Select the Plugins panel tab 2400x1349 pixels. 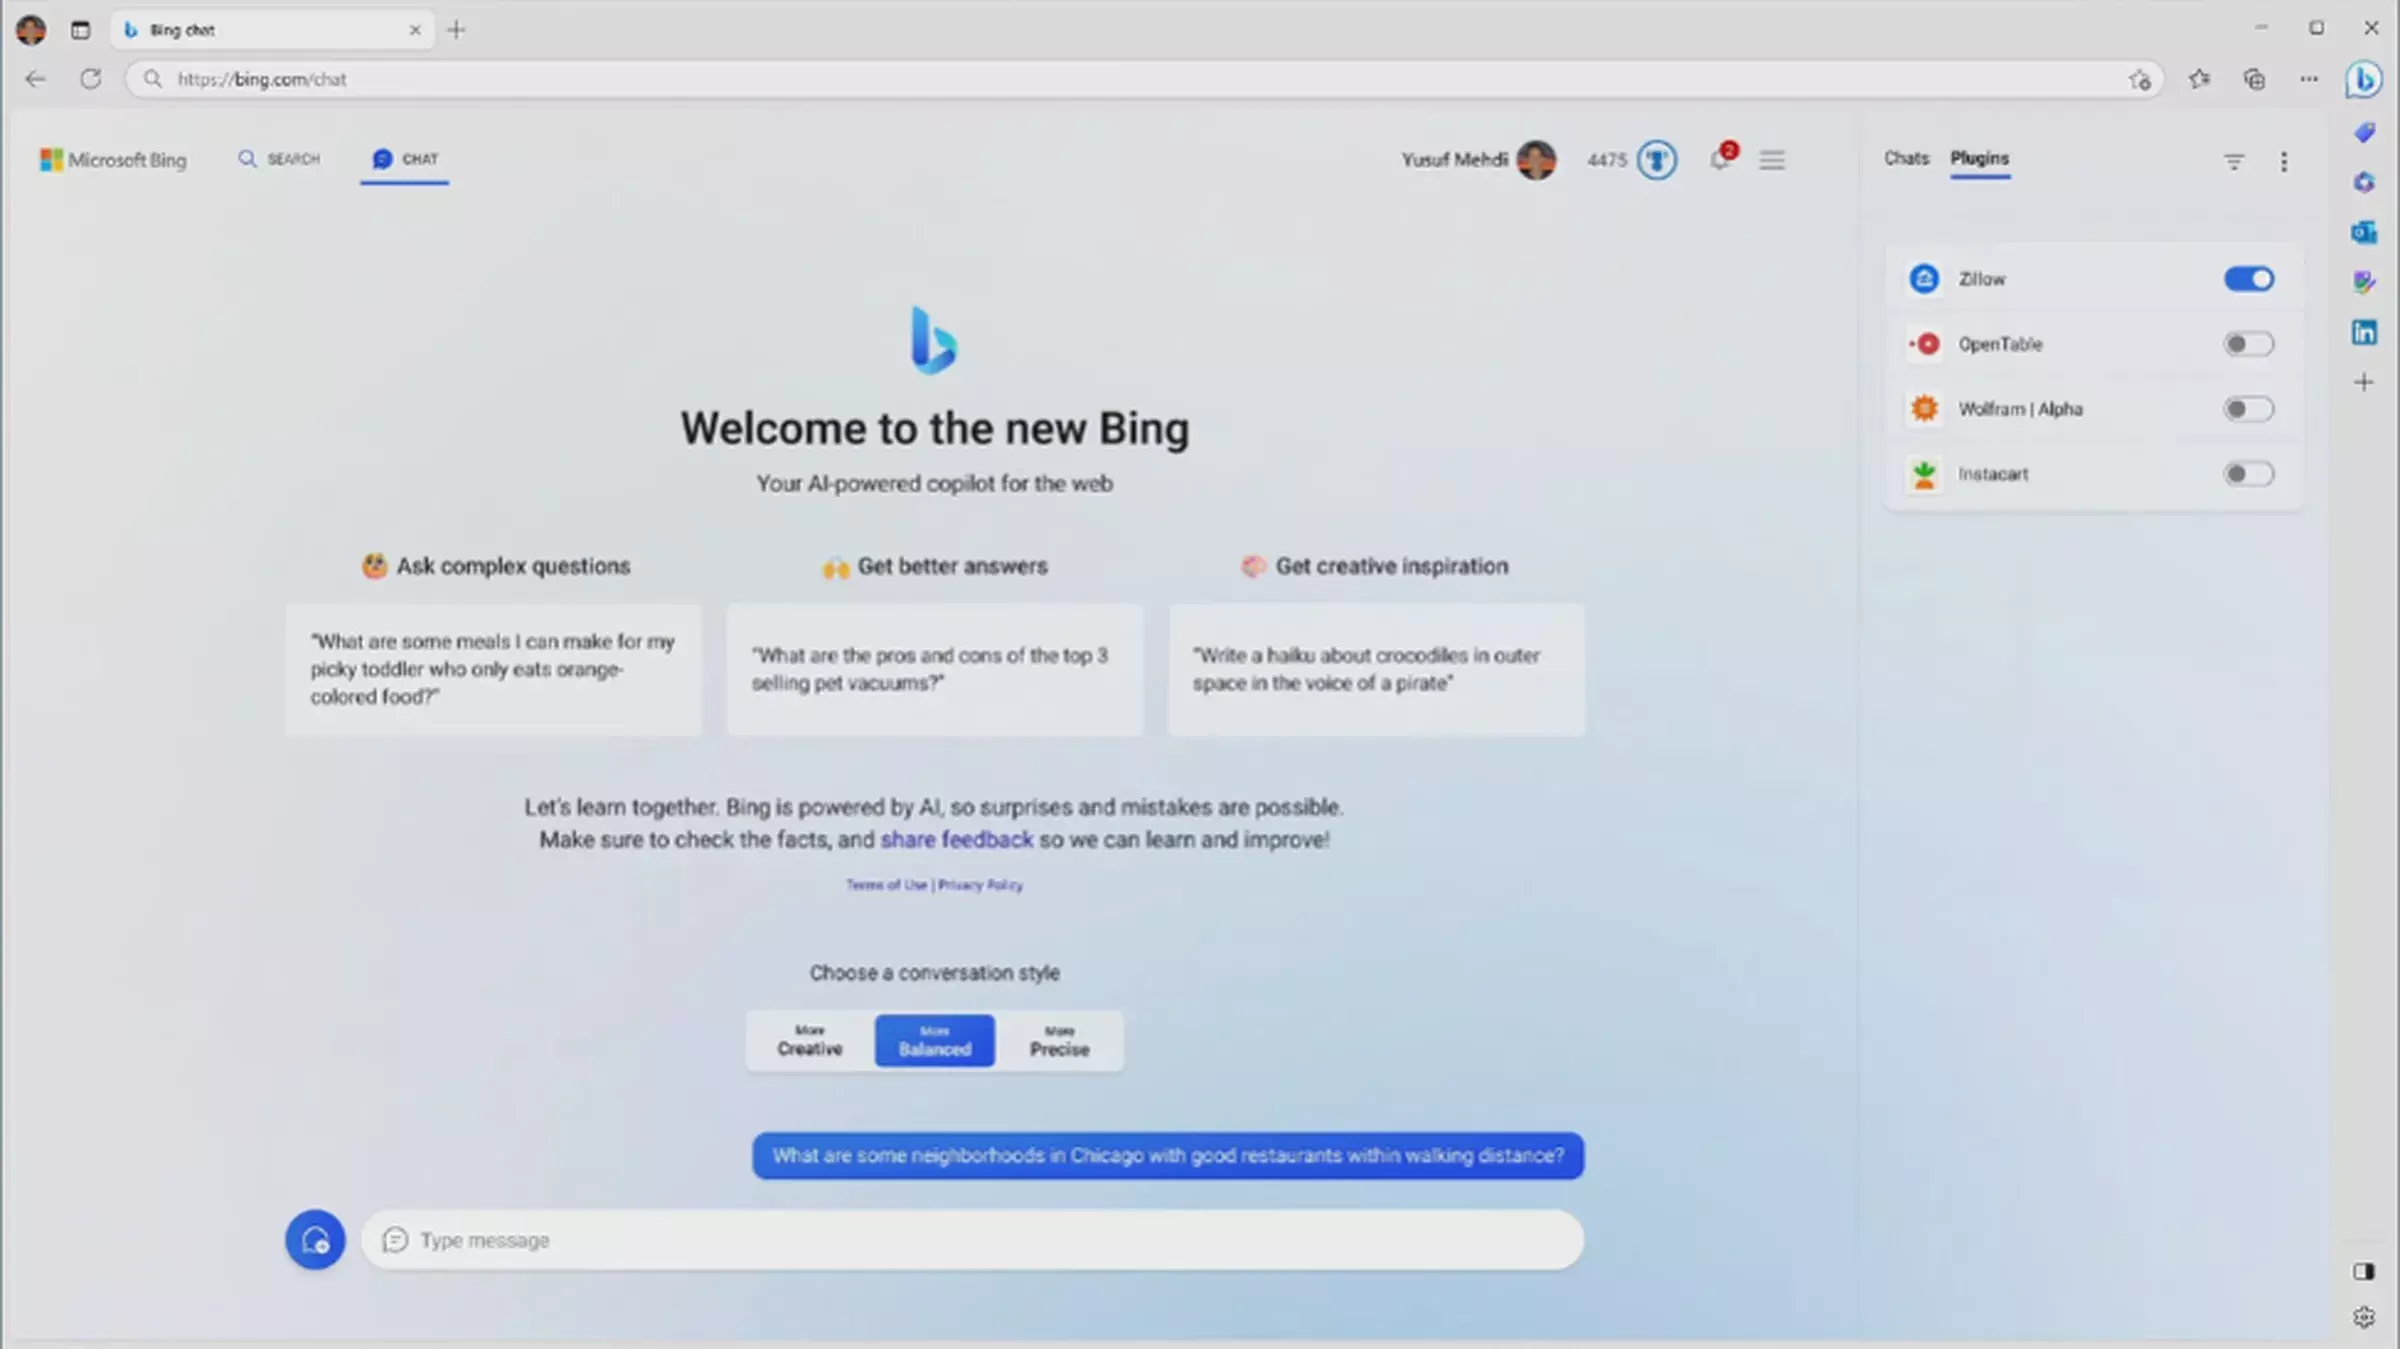coord(1979,158)
